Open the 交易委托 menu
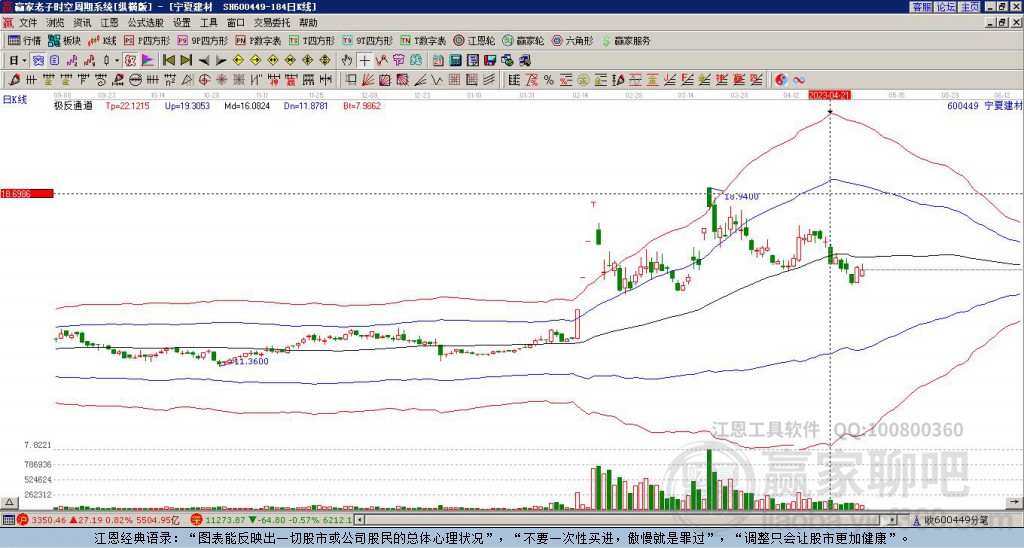Viewport: 1024px width, 548px height. click(272, 23)
